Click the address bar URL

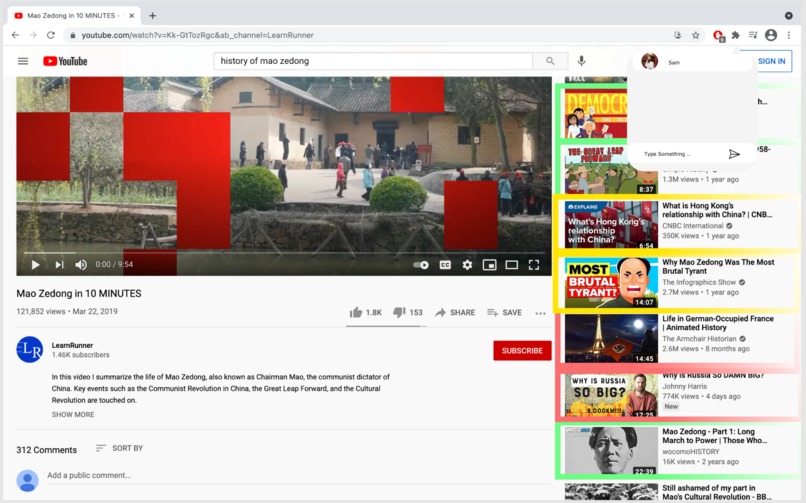197,35
